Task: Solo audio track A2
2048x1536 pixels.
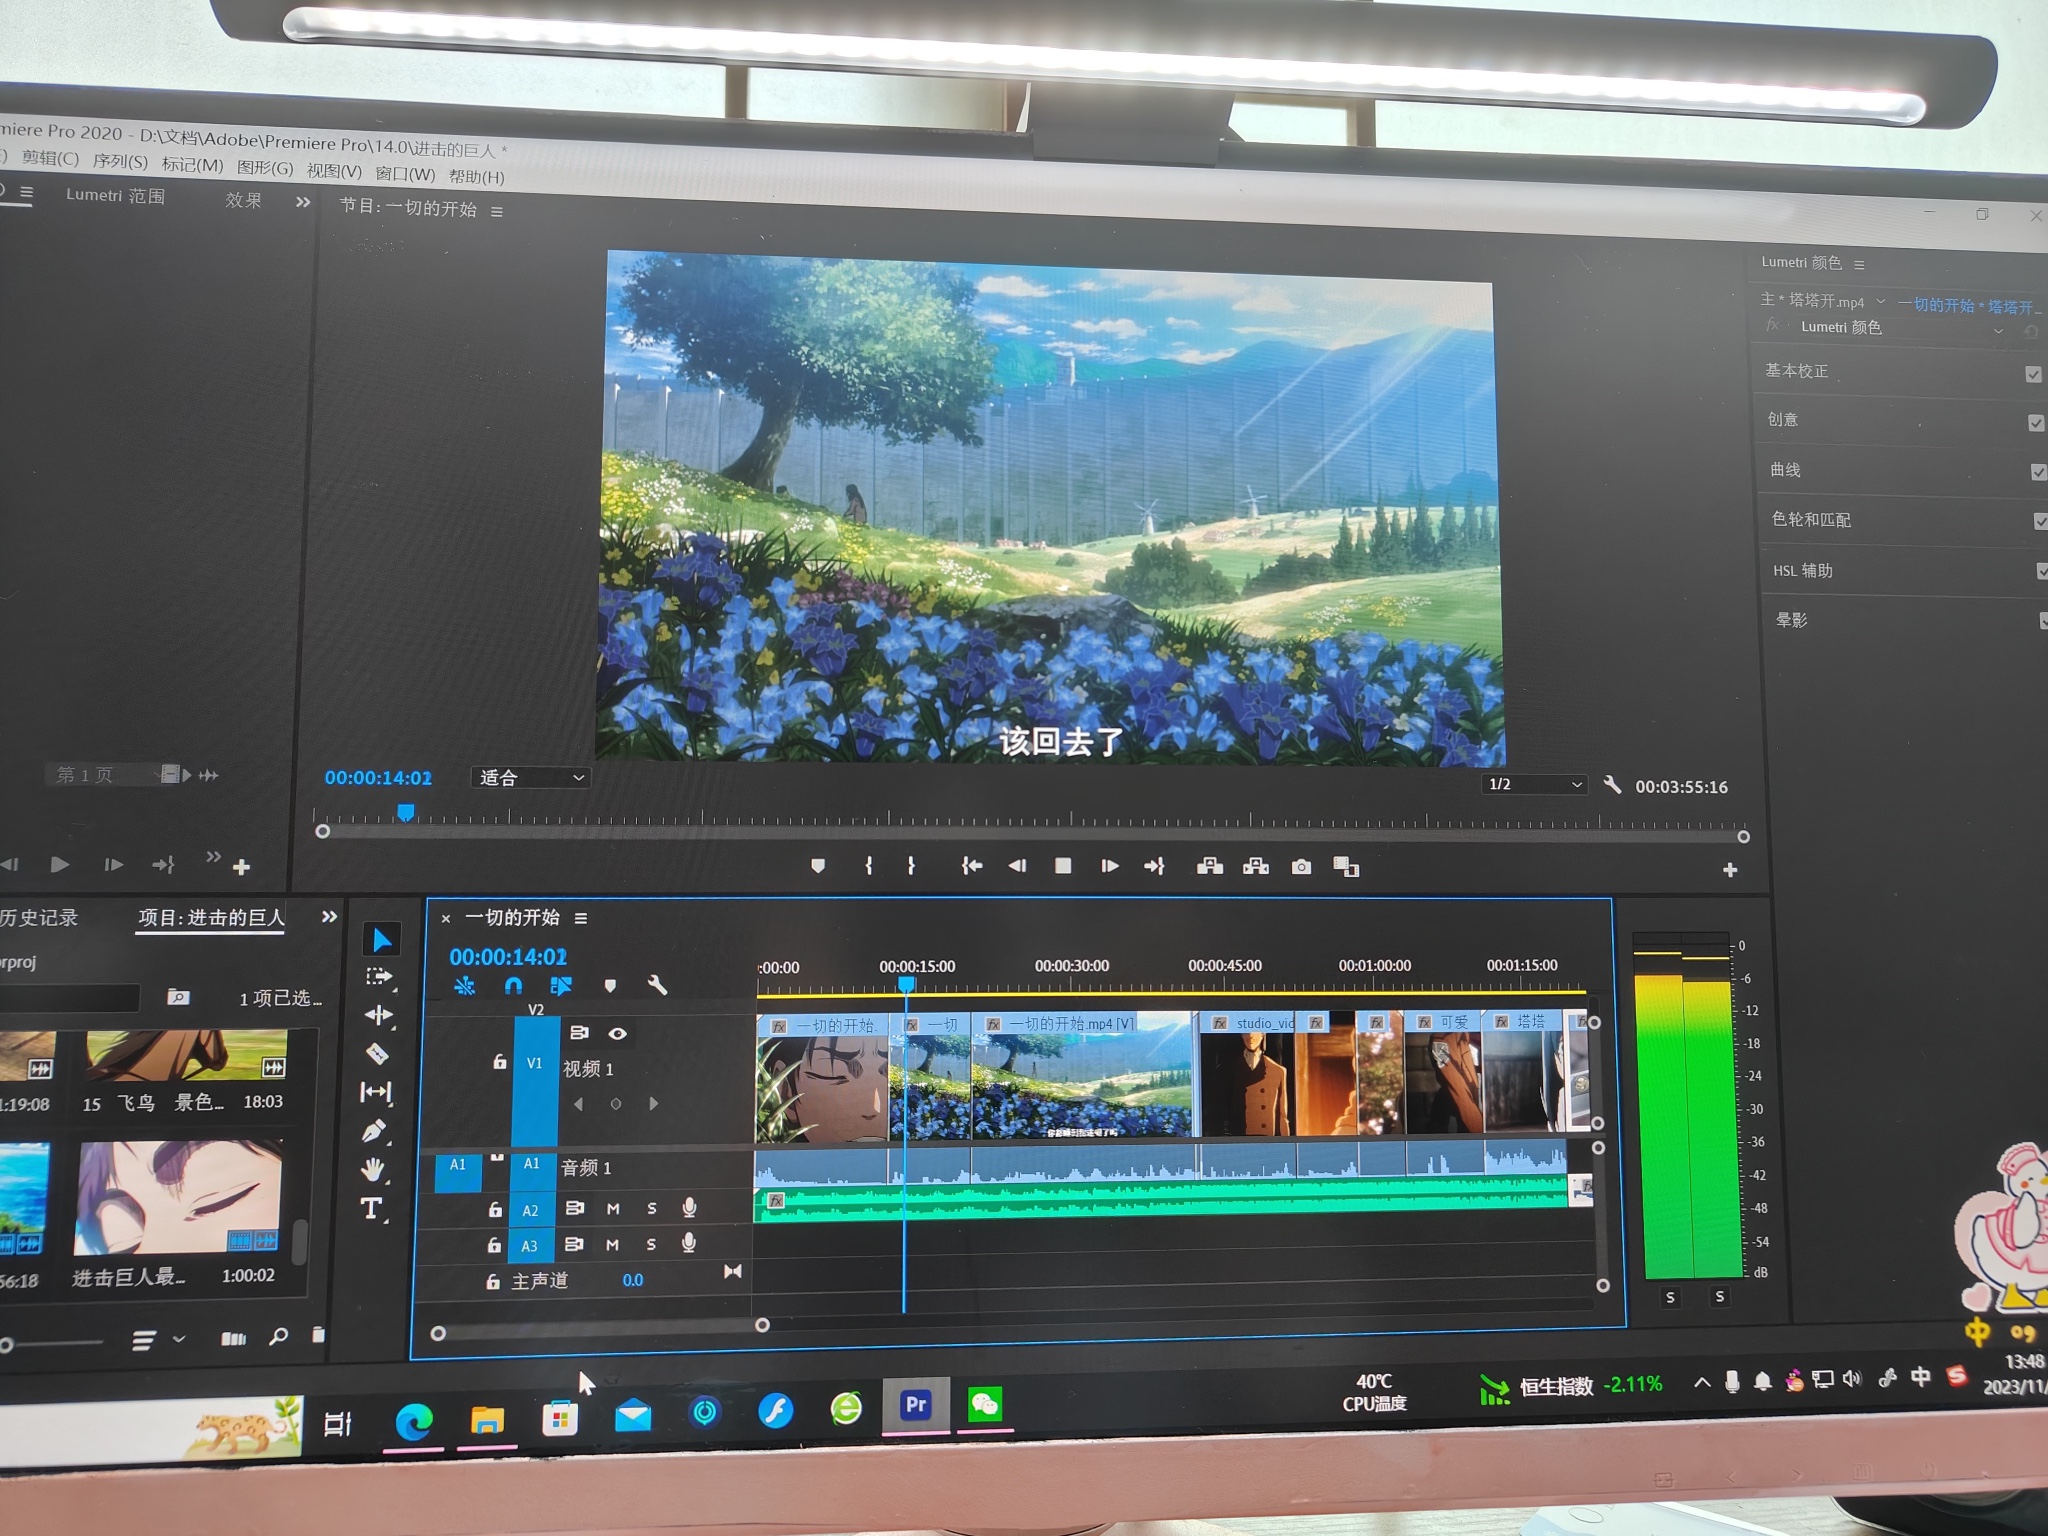Action: (652, 1209)
